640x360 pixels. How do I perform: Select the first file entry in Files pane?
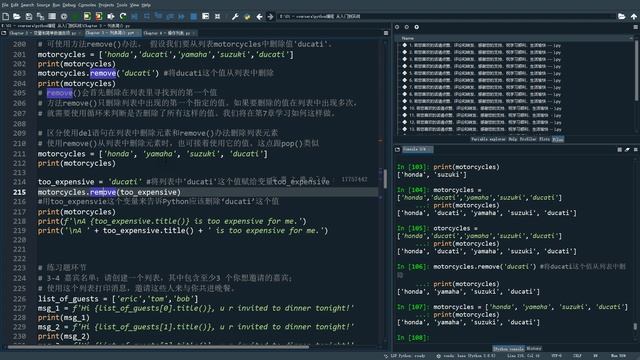(x=482, y=45)
